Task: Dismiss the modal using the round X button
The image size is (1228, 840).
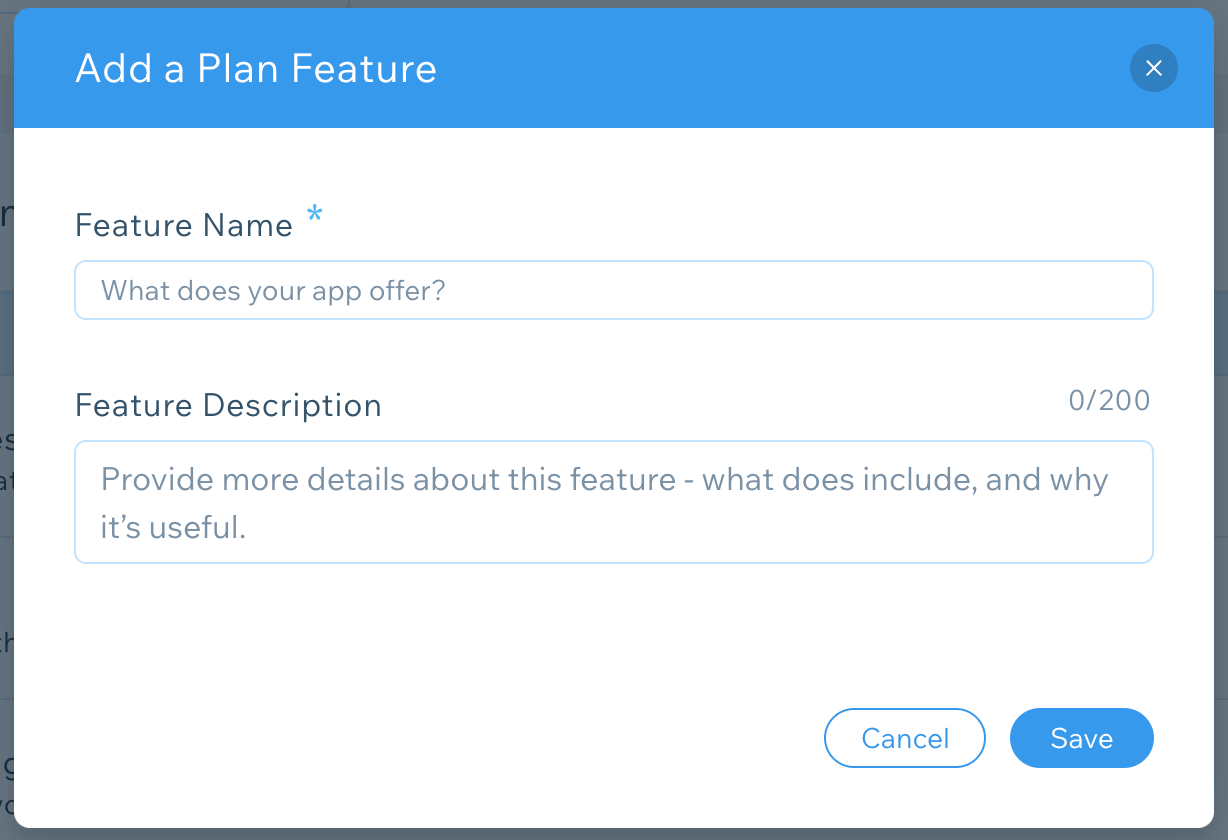Action: point(1153,68)
